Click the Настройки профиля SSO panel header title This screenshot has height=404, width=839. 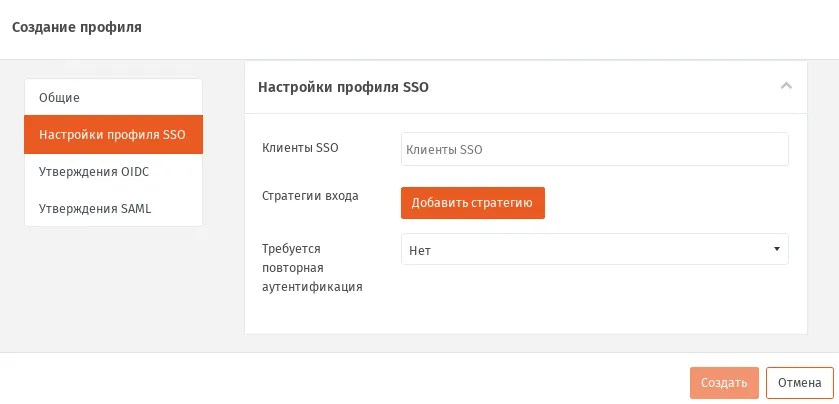coord(343,87)
